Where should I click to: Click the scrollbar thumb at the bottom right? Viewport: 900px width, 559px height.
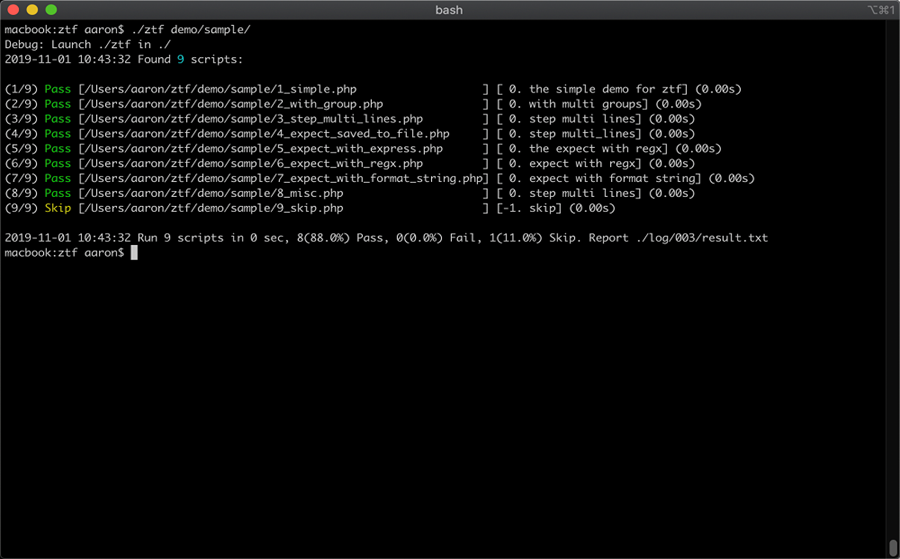click(x=892, y=547)
